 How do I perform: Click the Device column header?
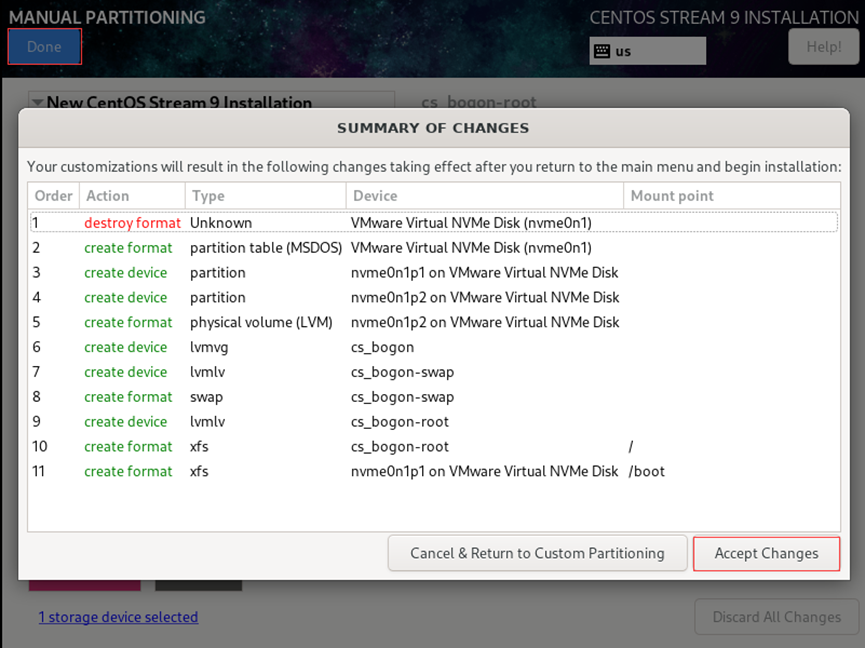[x=485, y=196]
